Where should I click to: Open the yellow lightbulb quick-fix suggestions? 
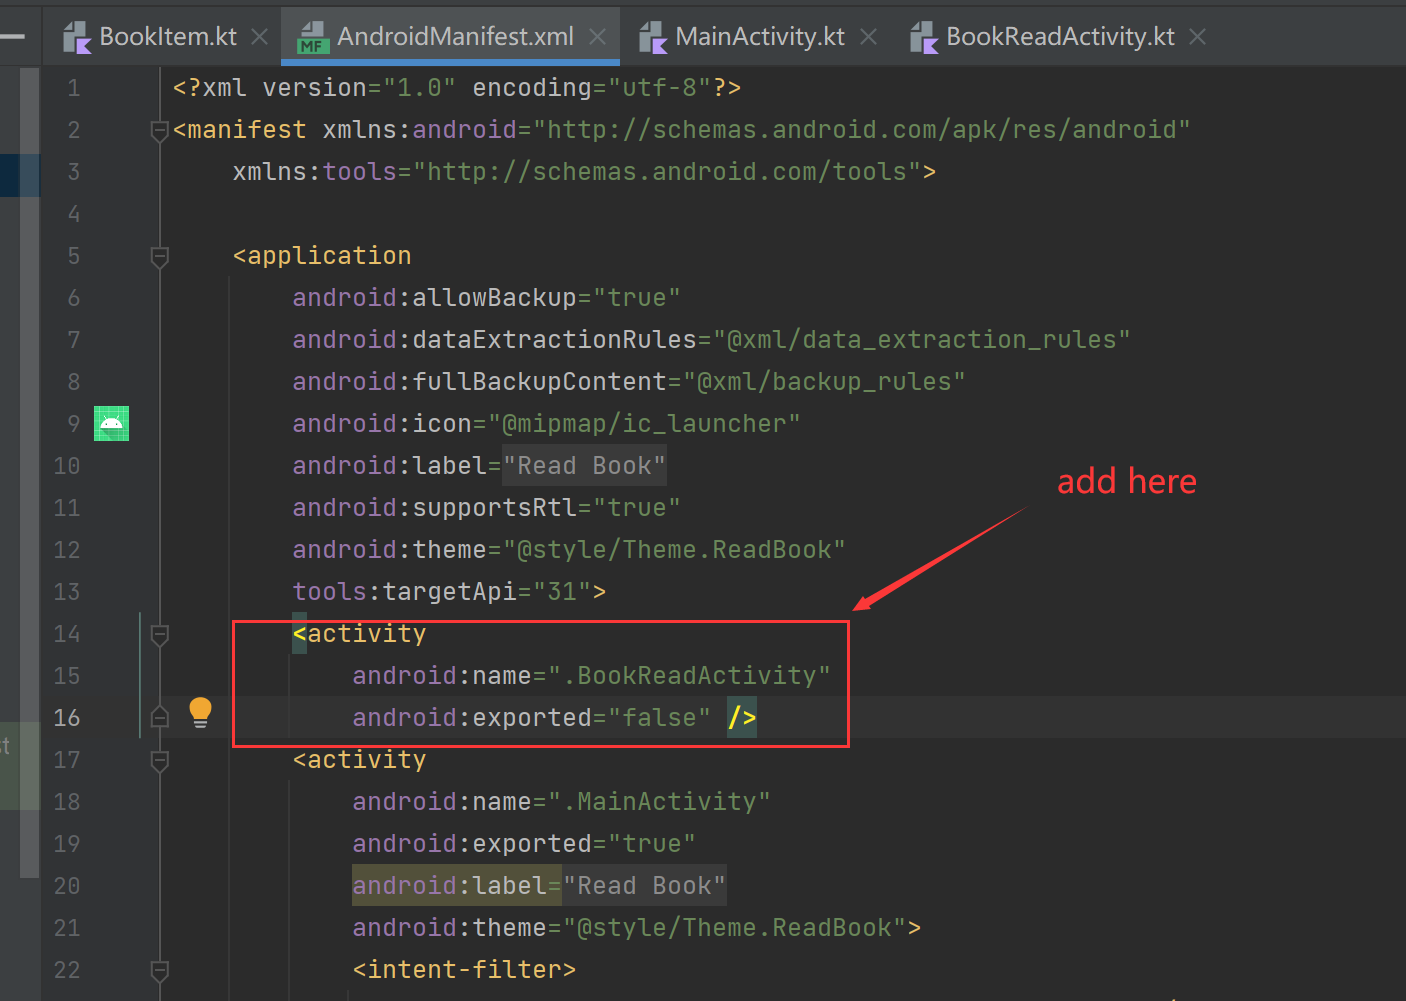[200, 712]
